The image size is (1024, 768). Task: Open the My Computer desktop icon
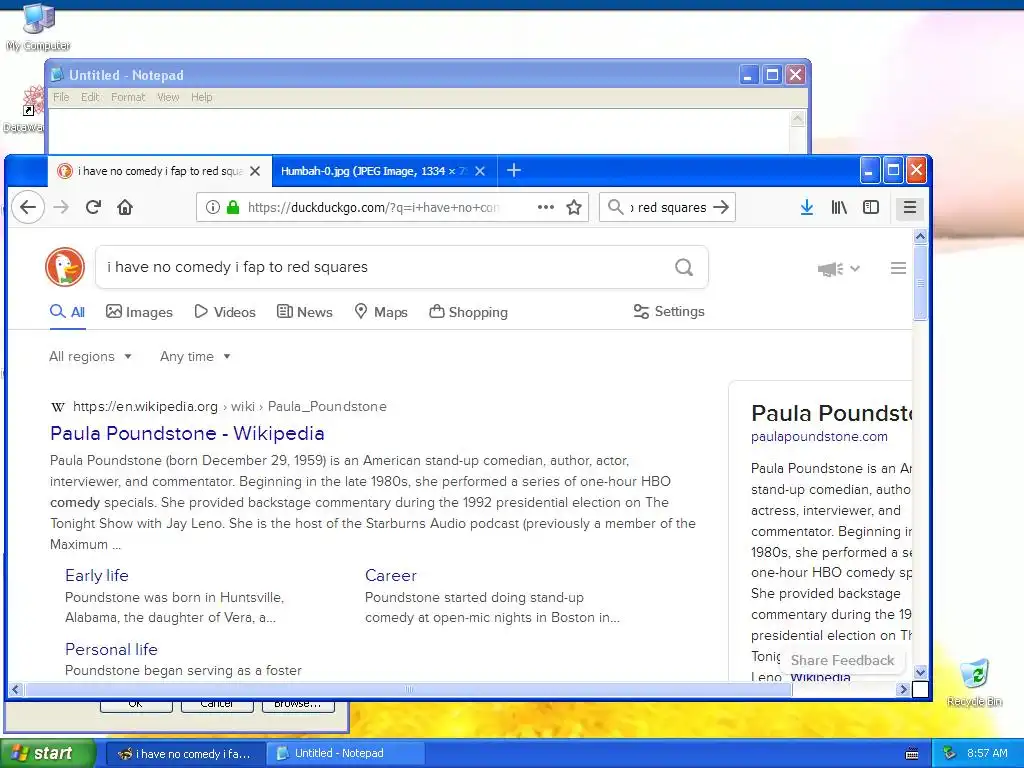[38, 27]
